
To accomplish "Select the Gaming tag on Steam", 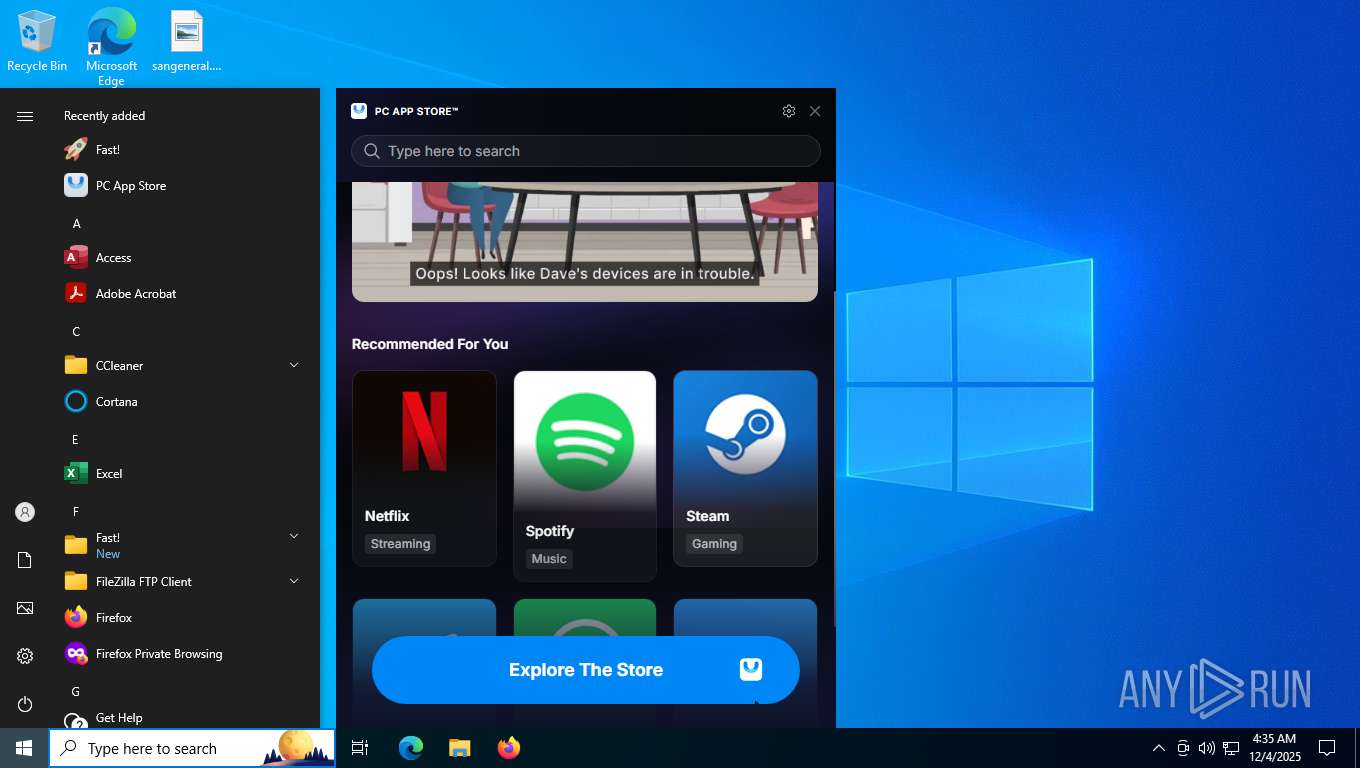I will [x=714, y=544].
